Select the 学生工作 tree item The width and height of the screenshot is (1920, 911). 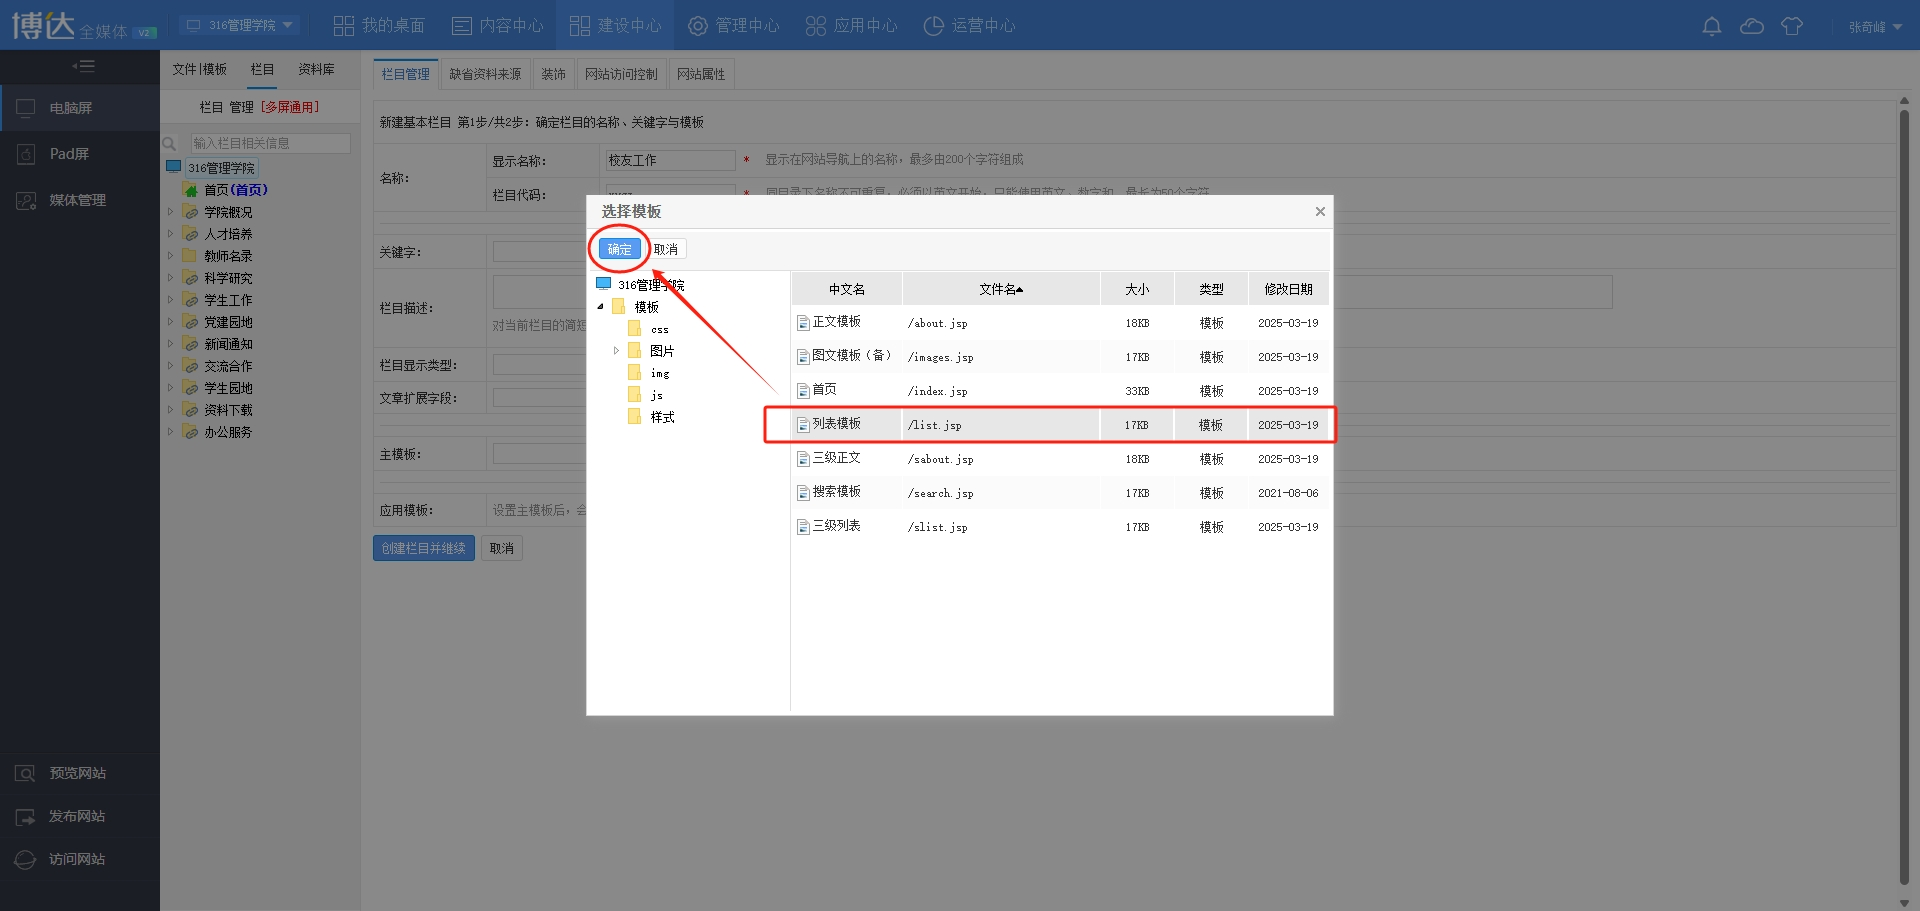pyautogui.click(x=228, y=300)
